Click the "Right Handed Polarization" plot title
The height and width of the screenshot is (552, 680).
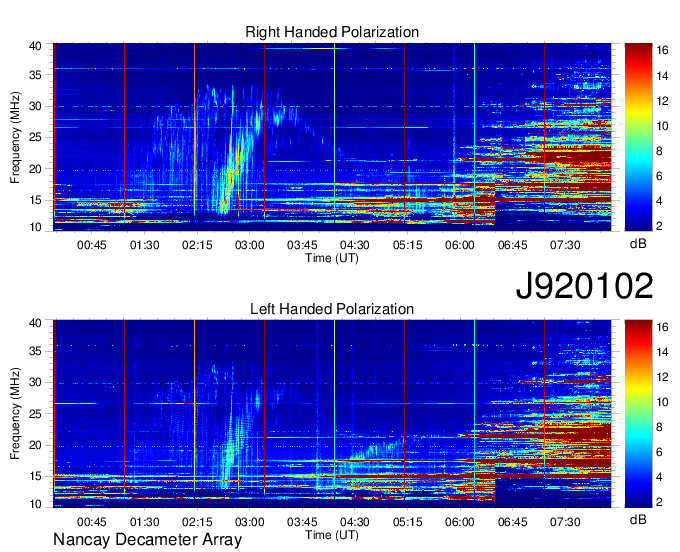coord(332,32)
